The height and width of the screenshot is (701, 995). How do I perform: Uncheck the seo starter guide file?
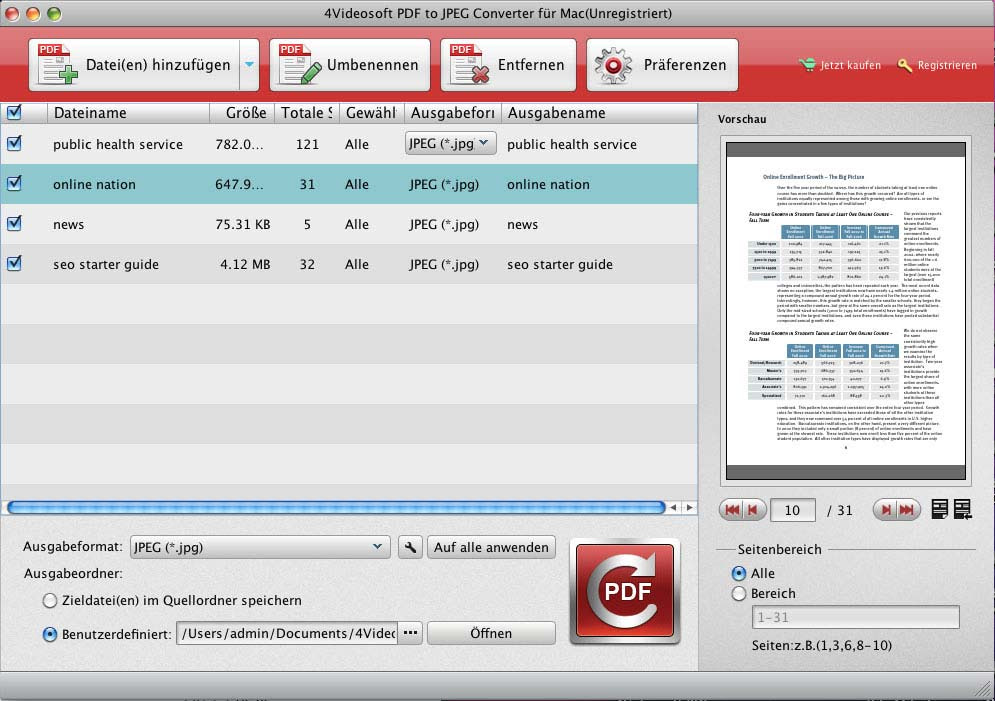pyautogui.click(x=14, y=263)
